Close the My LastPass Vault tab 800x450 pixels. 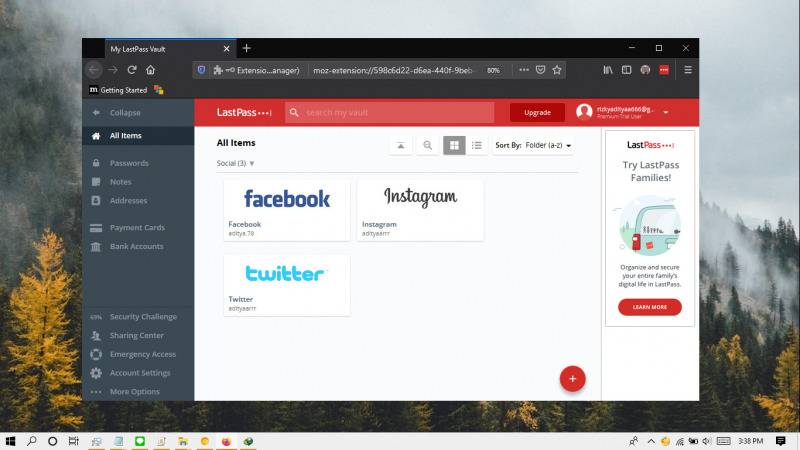pos(227,48)
